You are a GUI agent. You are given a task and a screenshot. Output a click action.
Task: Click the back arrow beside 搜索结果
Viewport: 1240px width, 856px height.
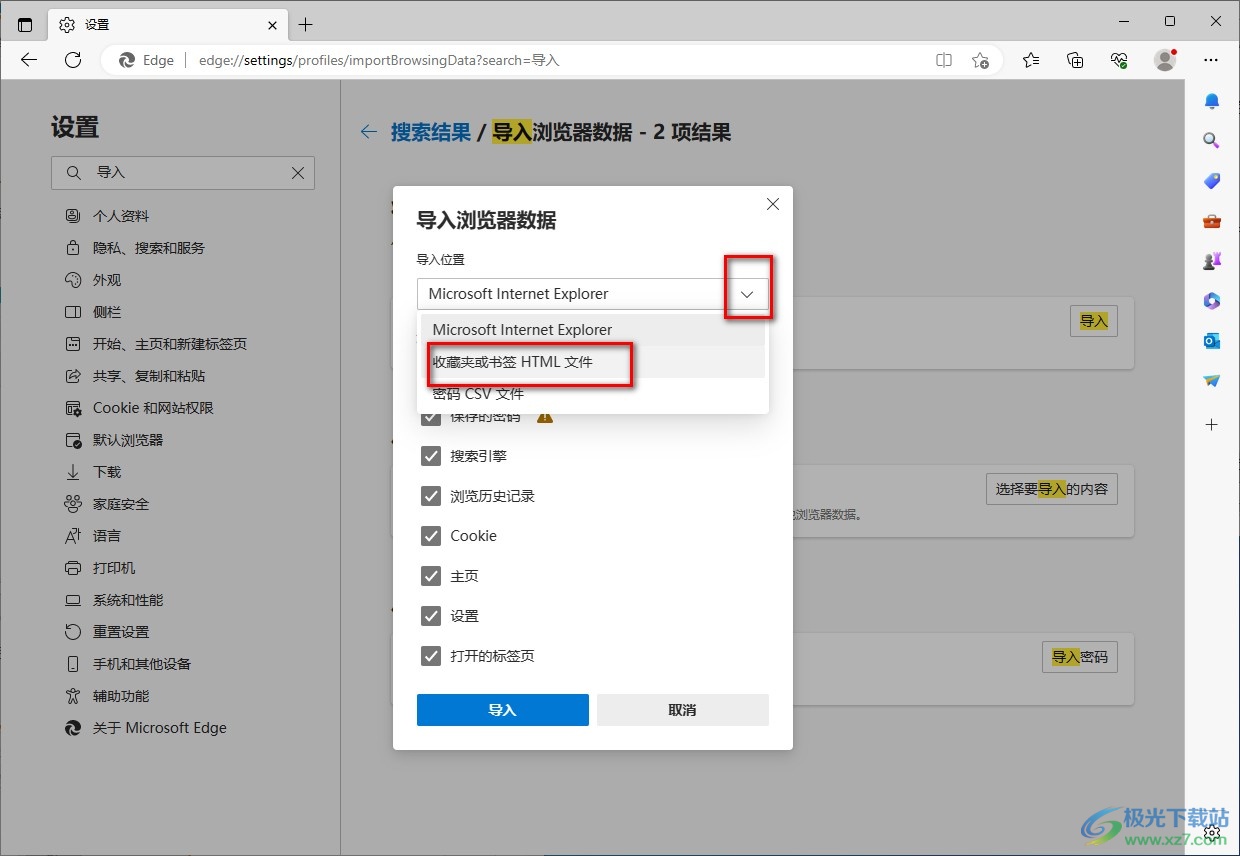pyautogui.click(x=369, y=132)
